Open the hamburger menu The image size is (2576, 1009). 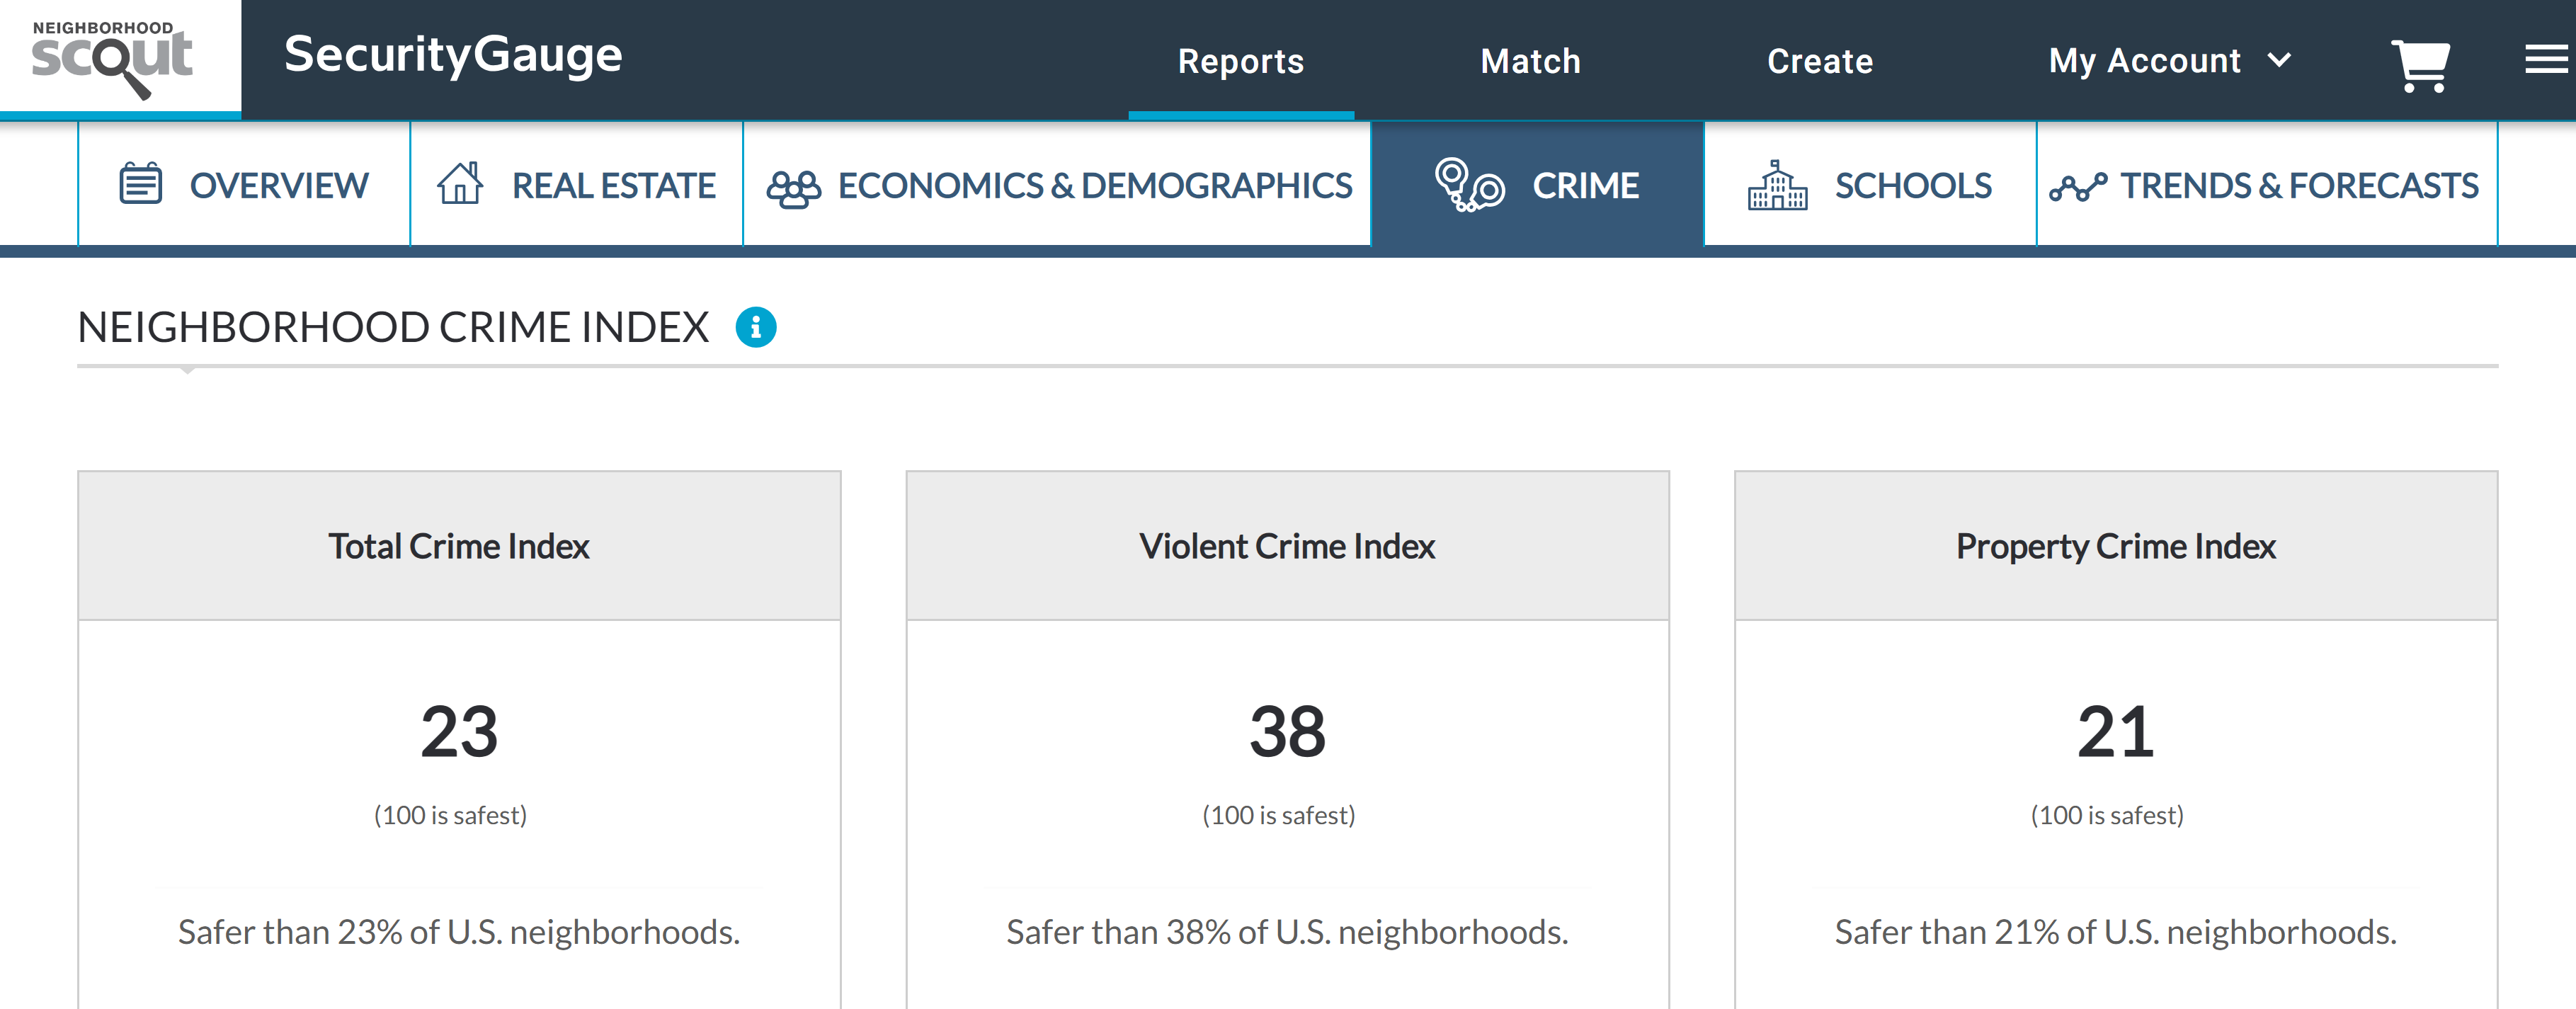click(x=2545, y=60)
